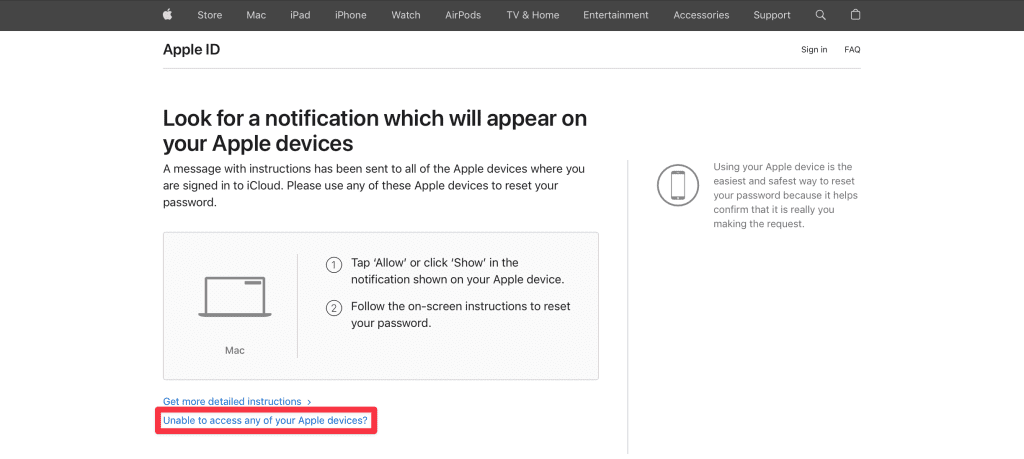Open the shopping bag icon
The width and height of the screenshot is (1024, 459).
coord(856,15)
